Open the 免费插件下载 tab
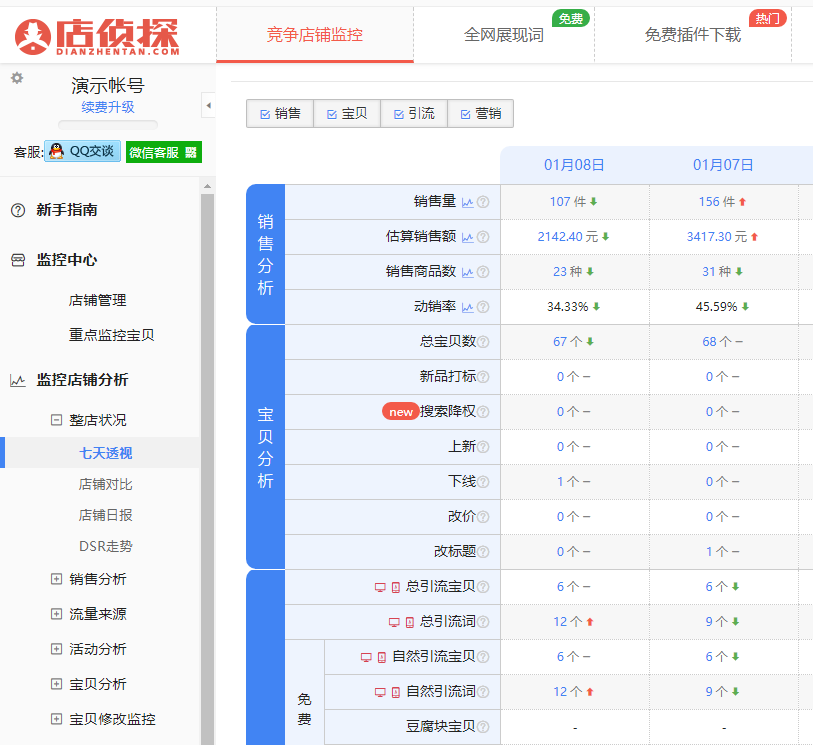Screen dimensions: 813x745 pos(692,35)
